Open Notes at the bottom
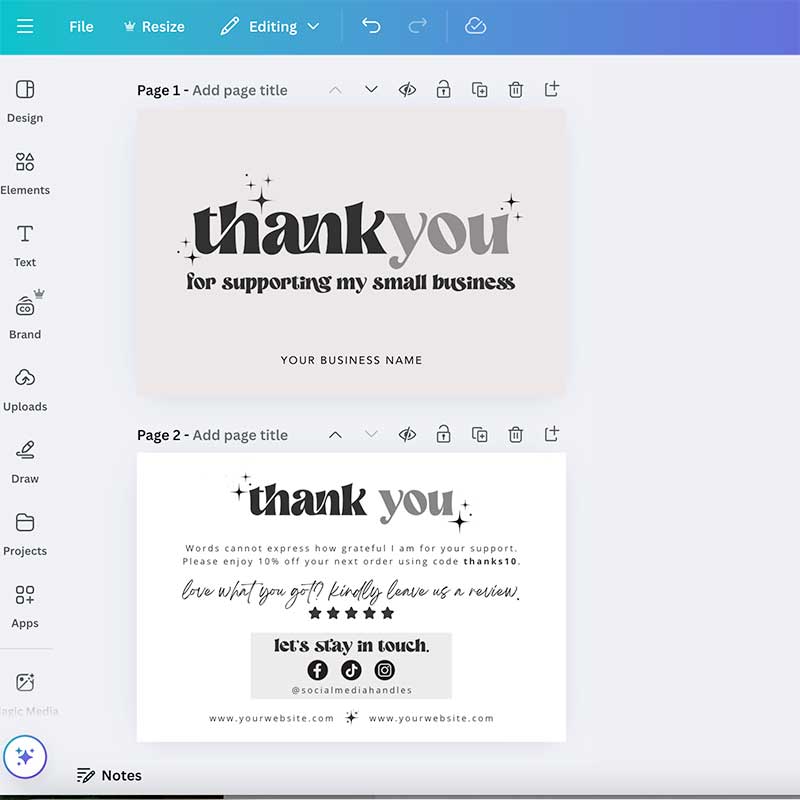 [109, 776]
